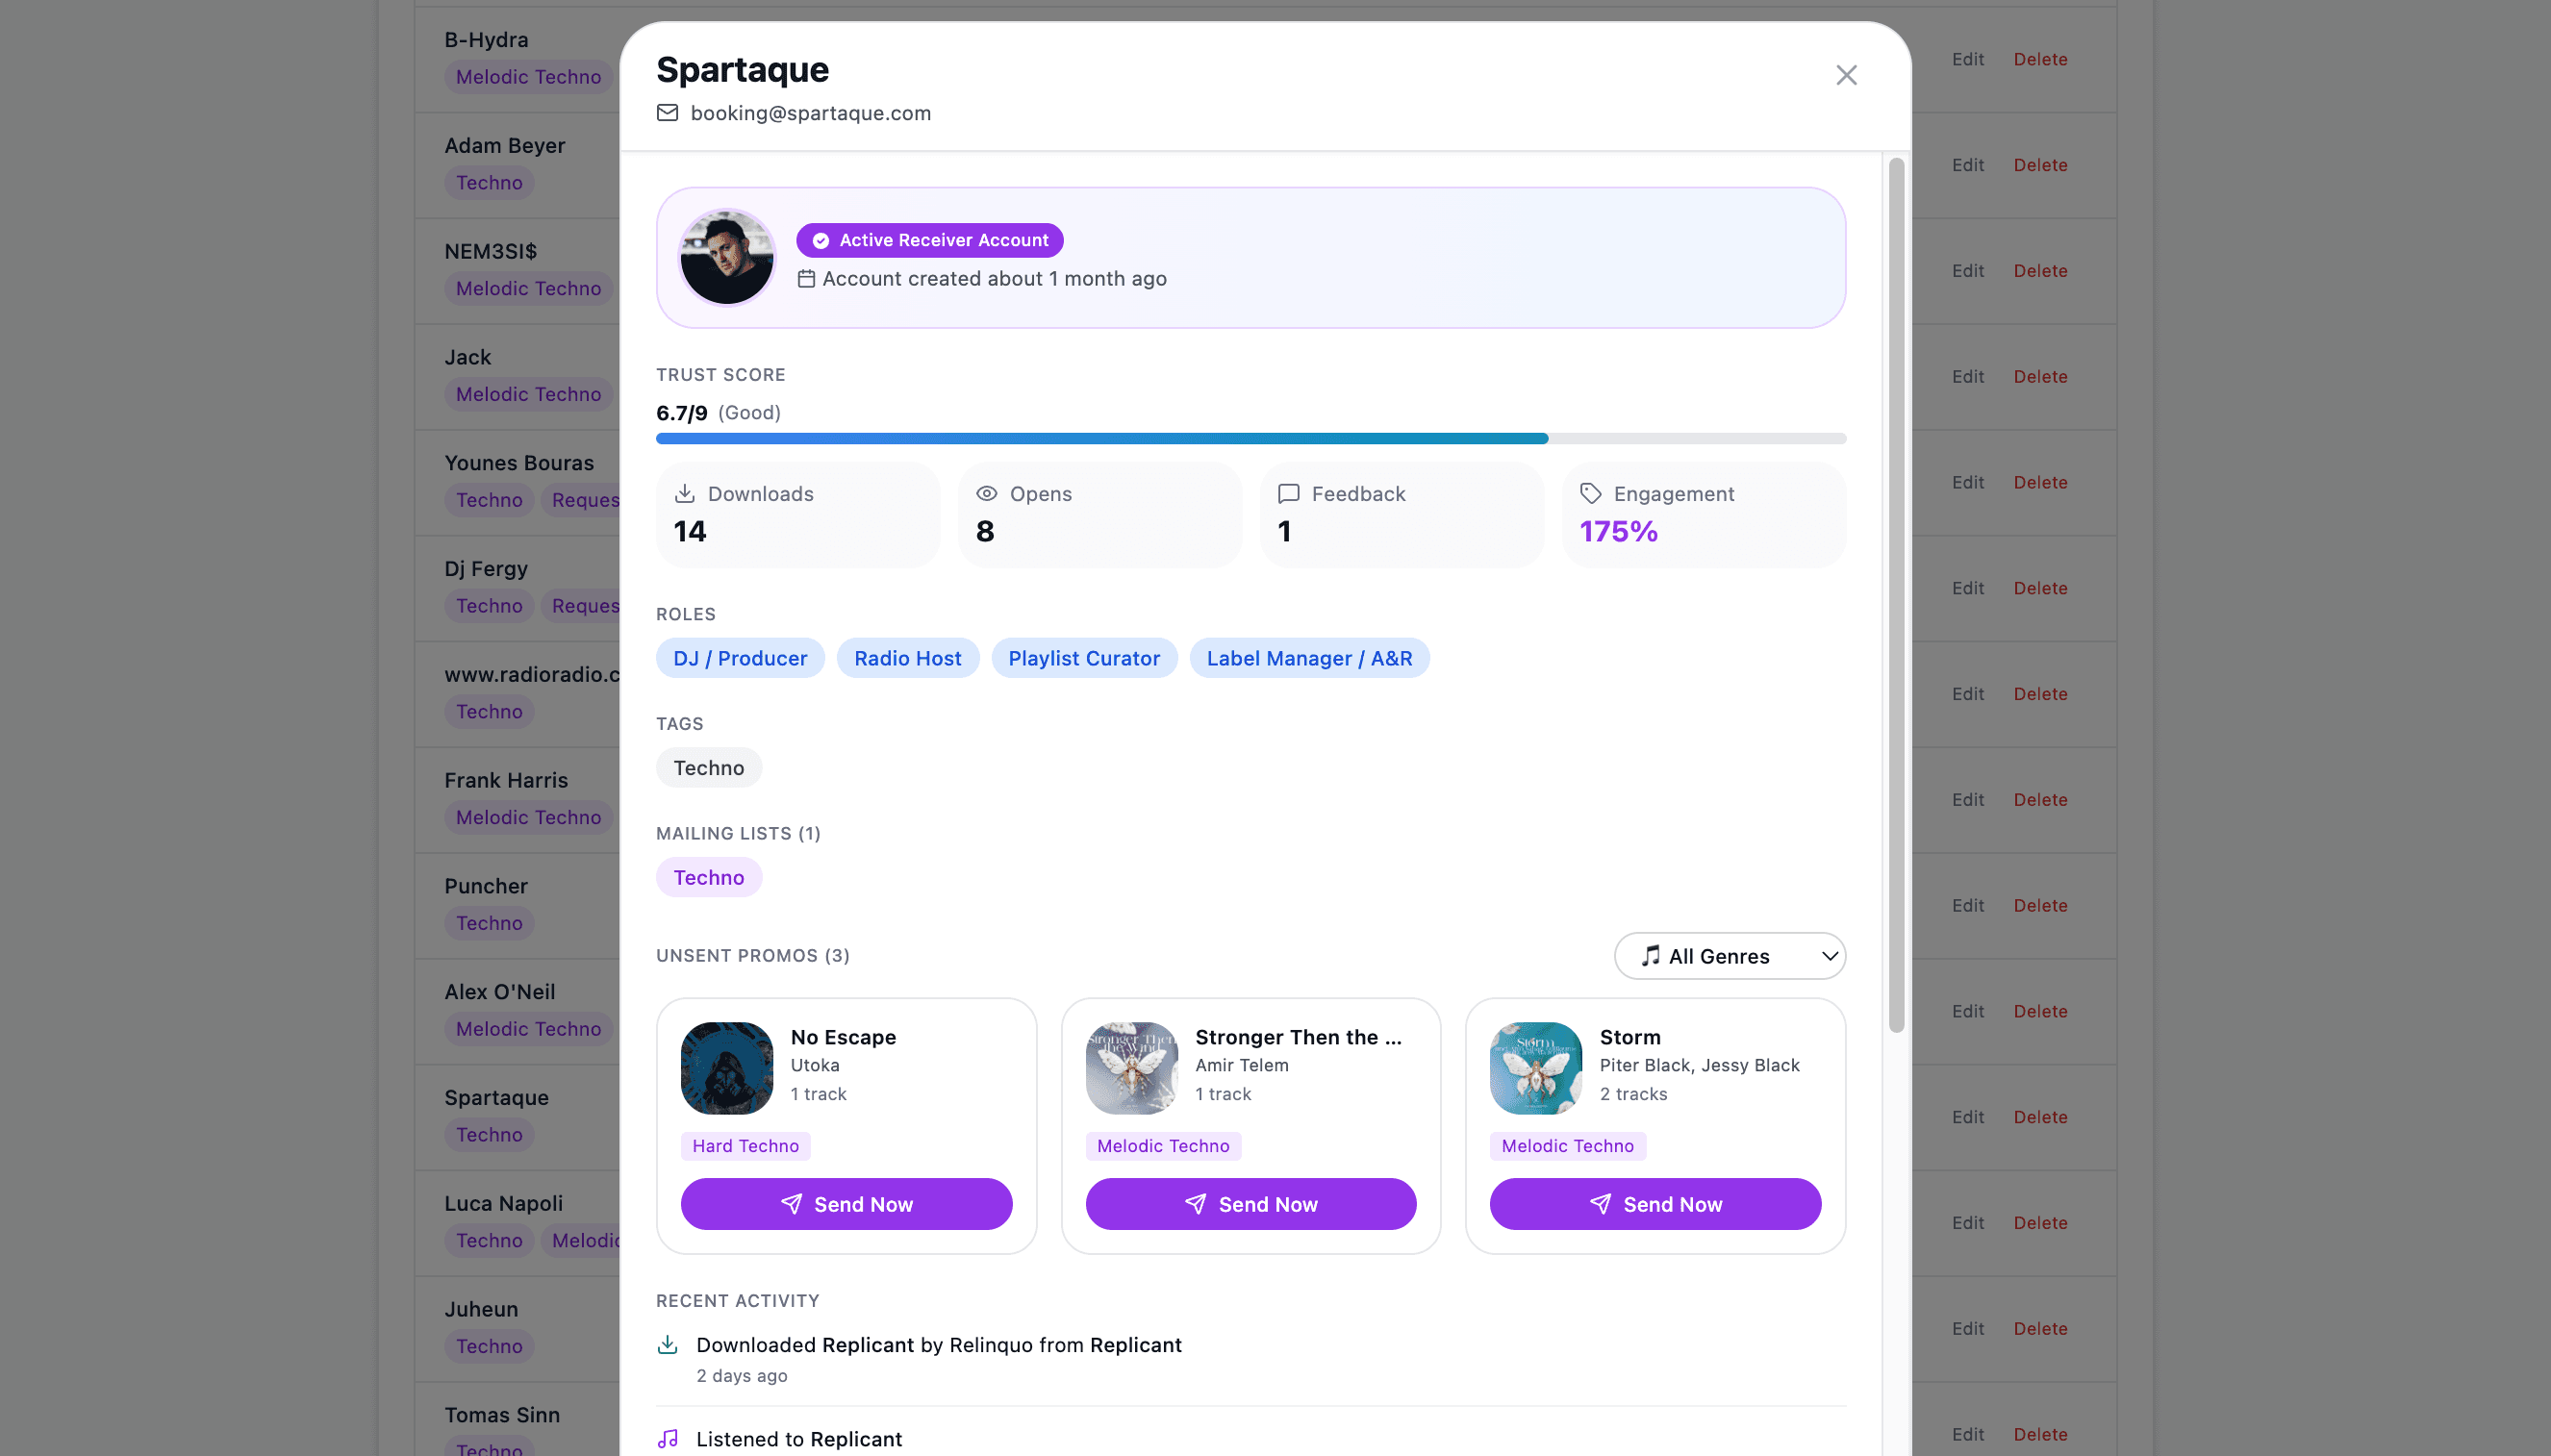Viewport: 2551px width, 1456px height.
Task: Click the calendar icon beside account created
Action: pyautogui.click(x=806, y=279)
